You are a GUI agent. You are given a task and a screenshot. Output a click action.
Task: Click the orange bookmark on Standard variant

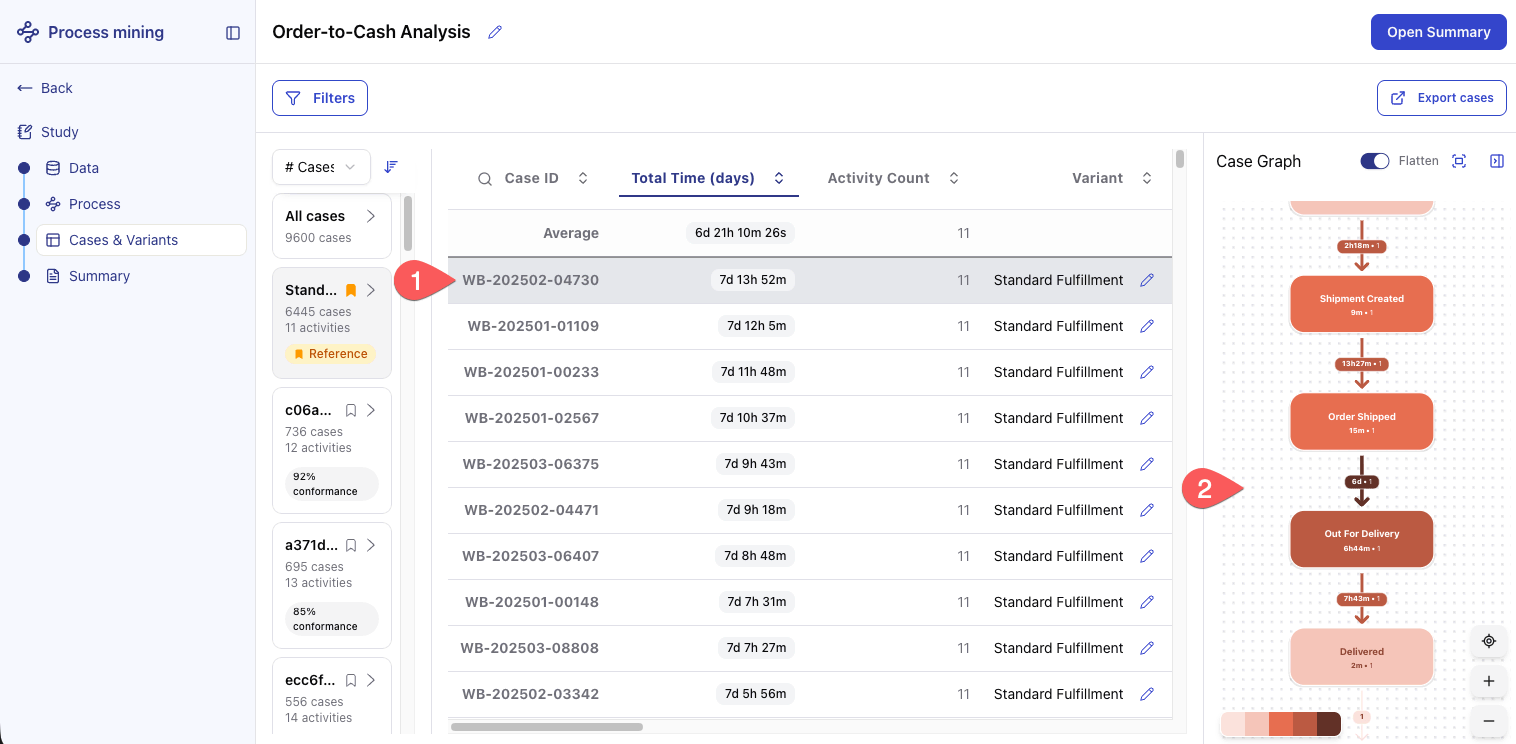[x=351, y=290]
